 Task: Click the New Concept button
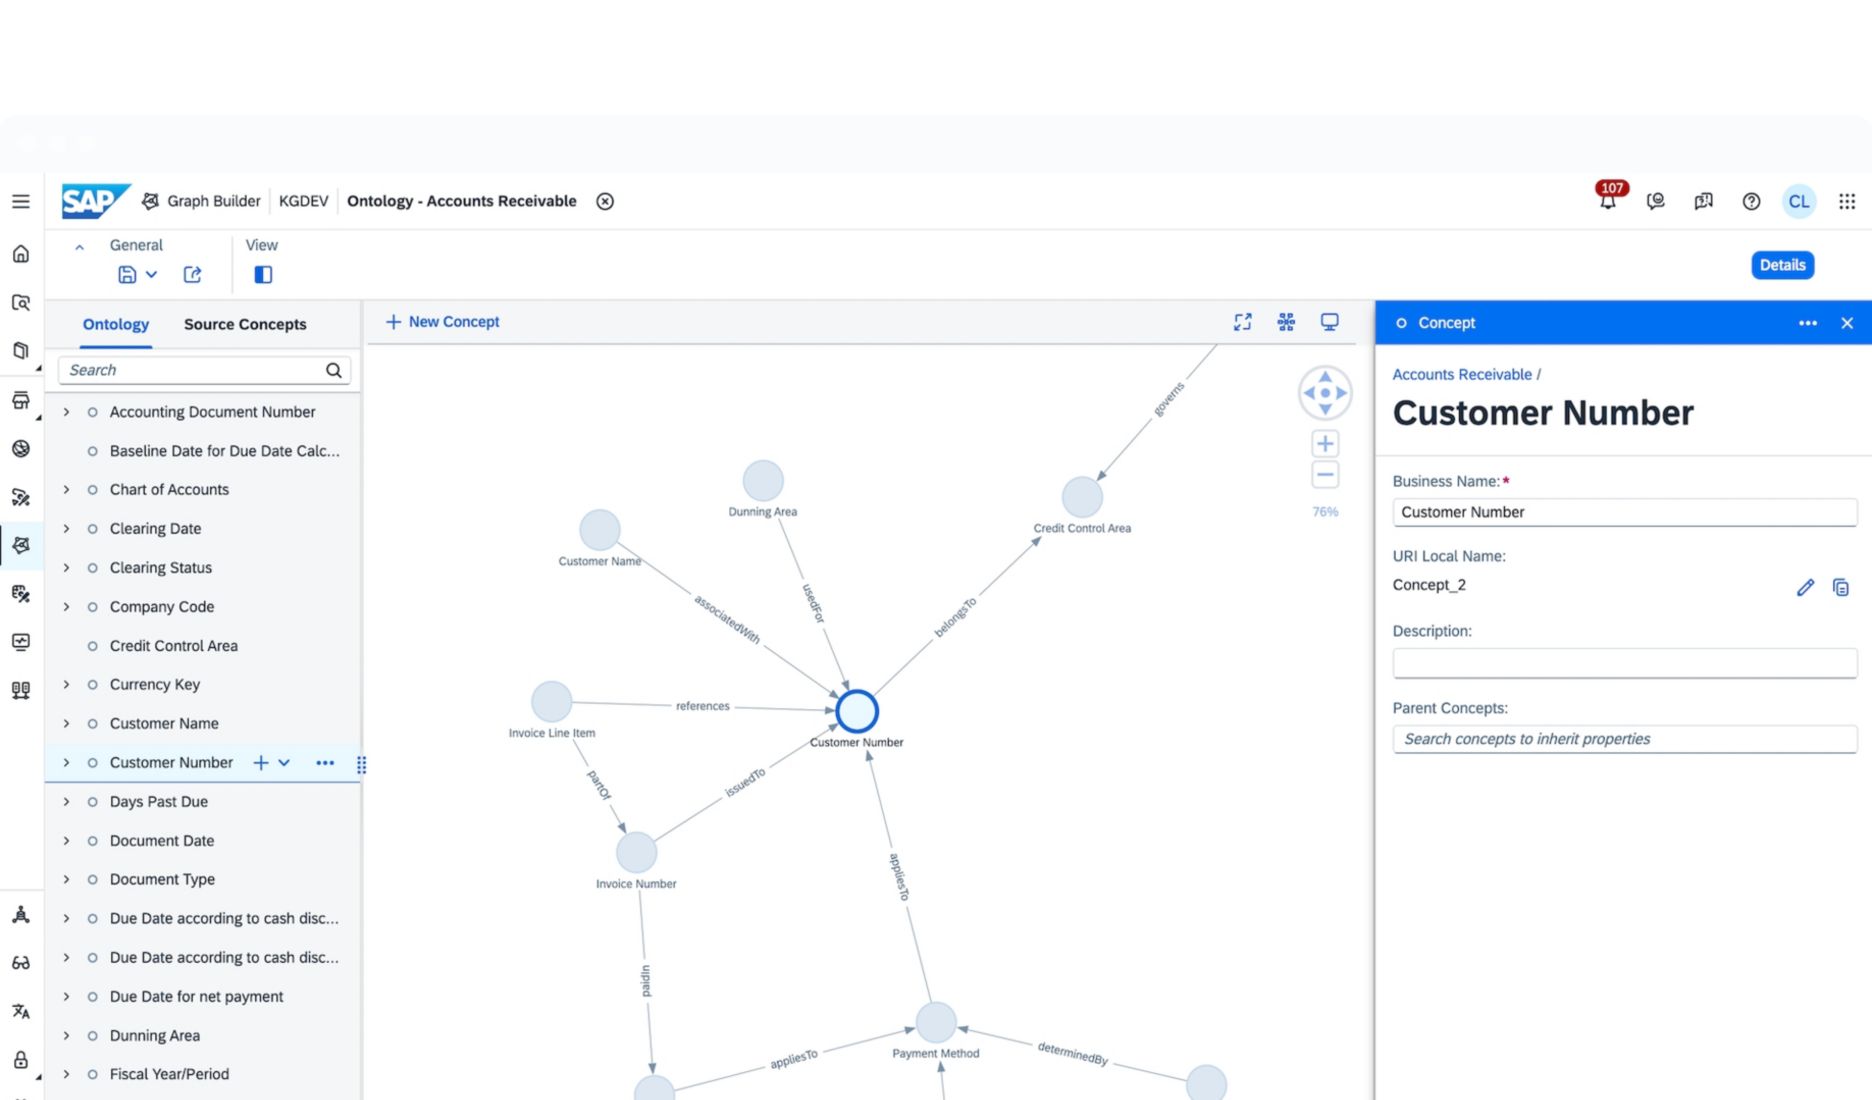pos(442,322)
